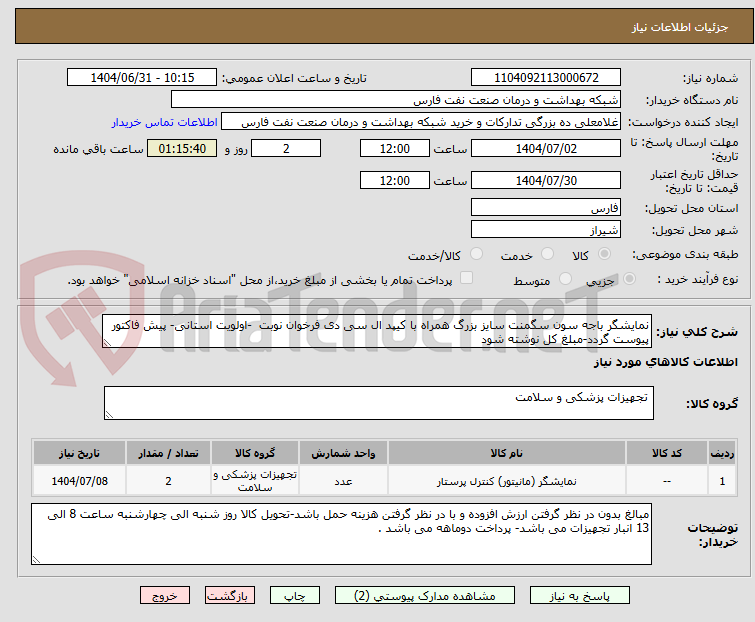This screenshot has width=755, height=622.
Task: Click the unit cell عدد
Action: point(343,481)
